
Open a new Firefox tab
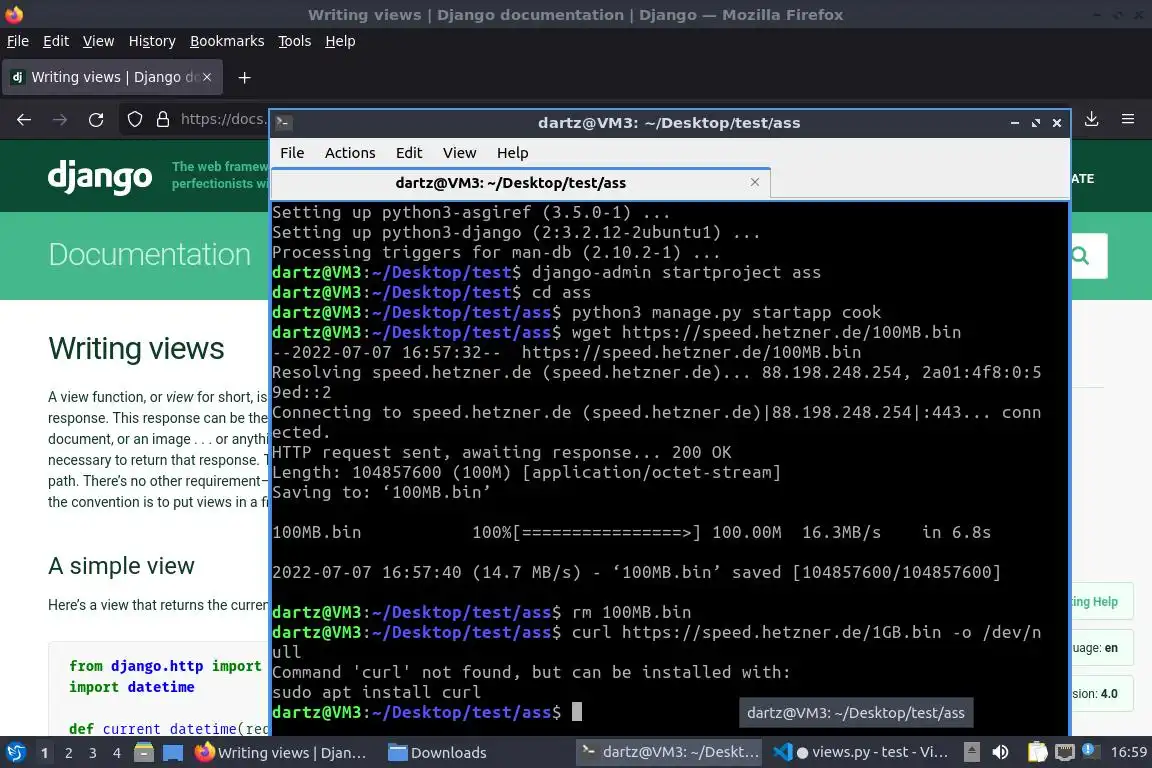(x=245, y=77)
